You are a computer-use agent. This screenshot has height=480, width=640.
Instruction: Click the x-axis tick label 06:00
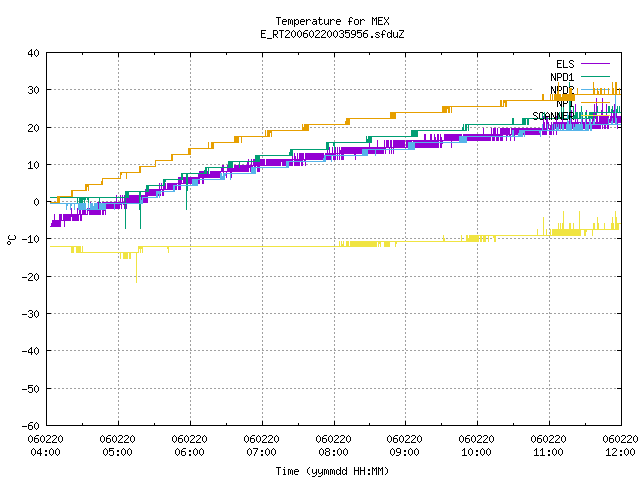pos(189,452)
